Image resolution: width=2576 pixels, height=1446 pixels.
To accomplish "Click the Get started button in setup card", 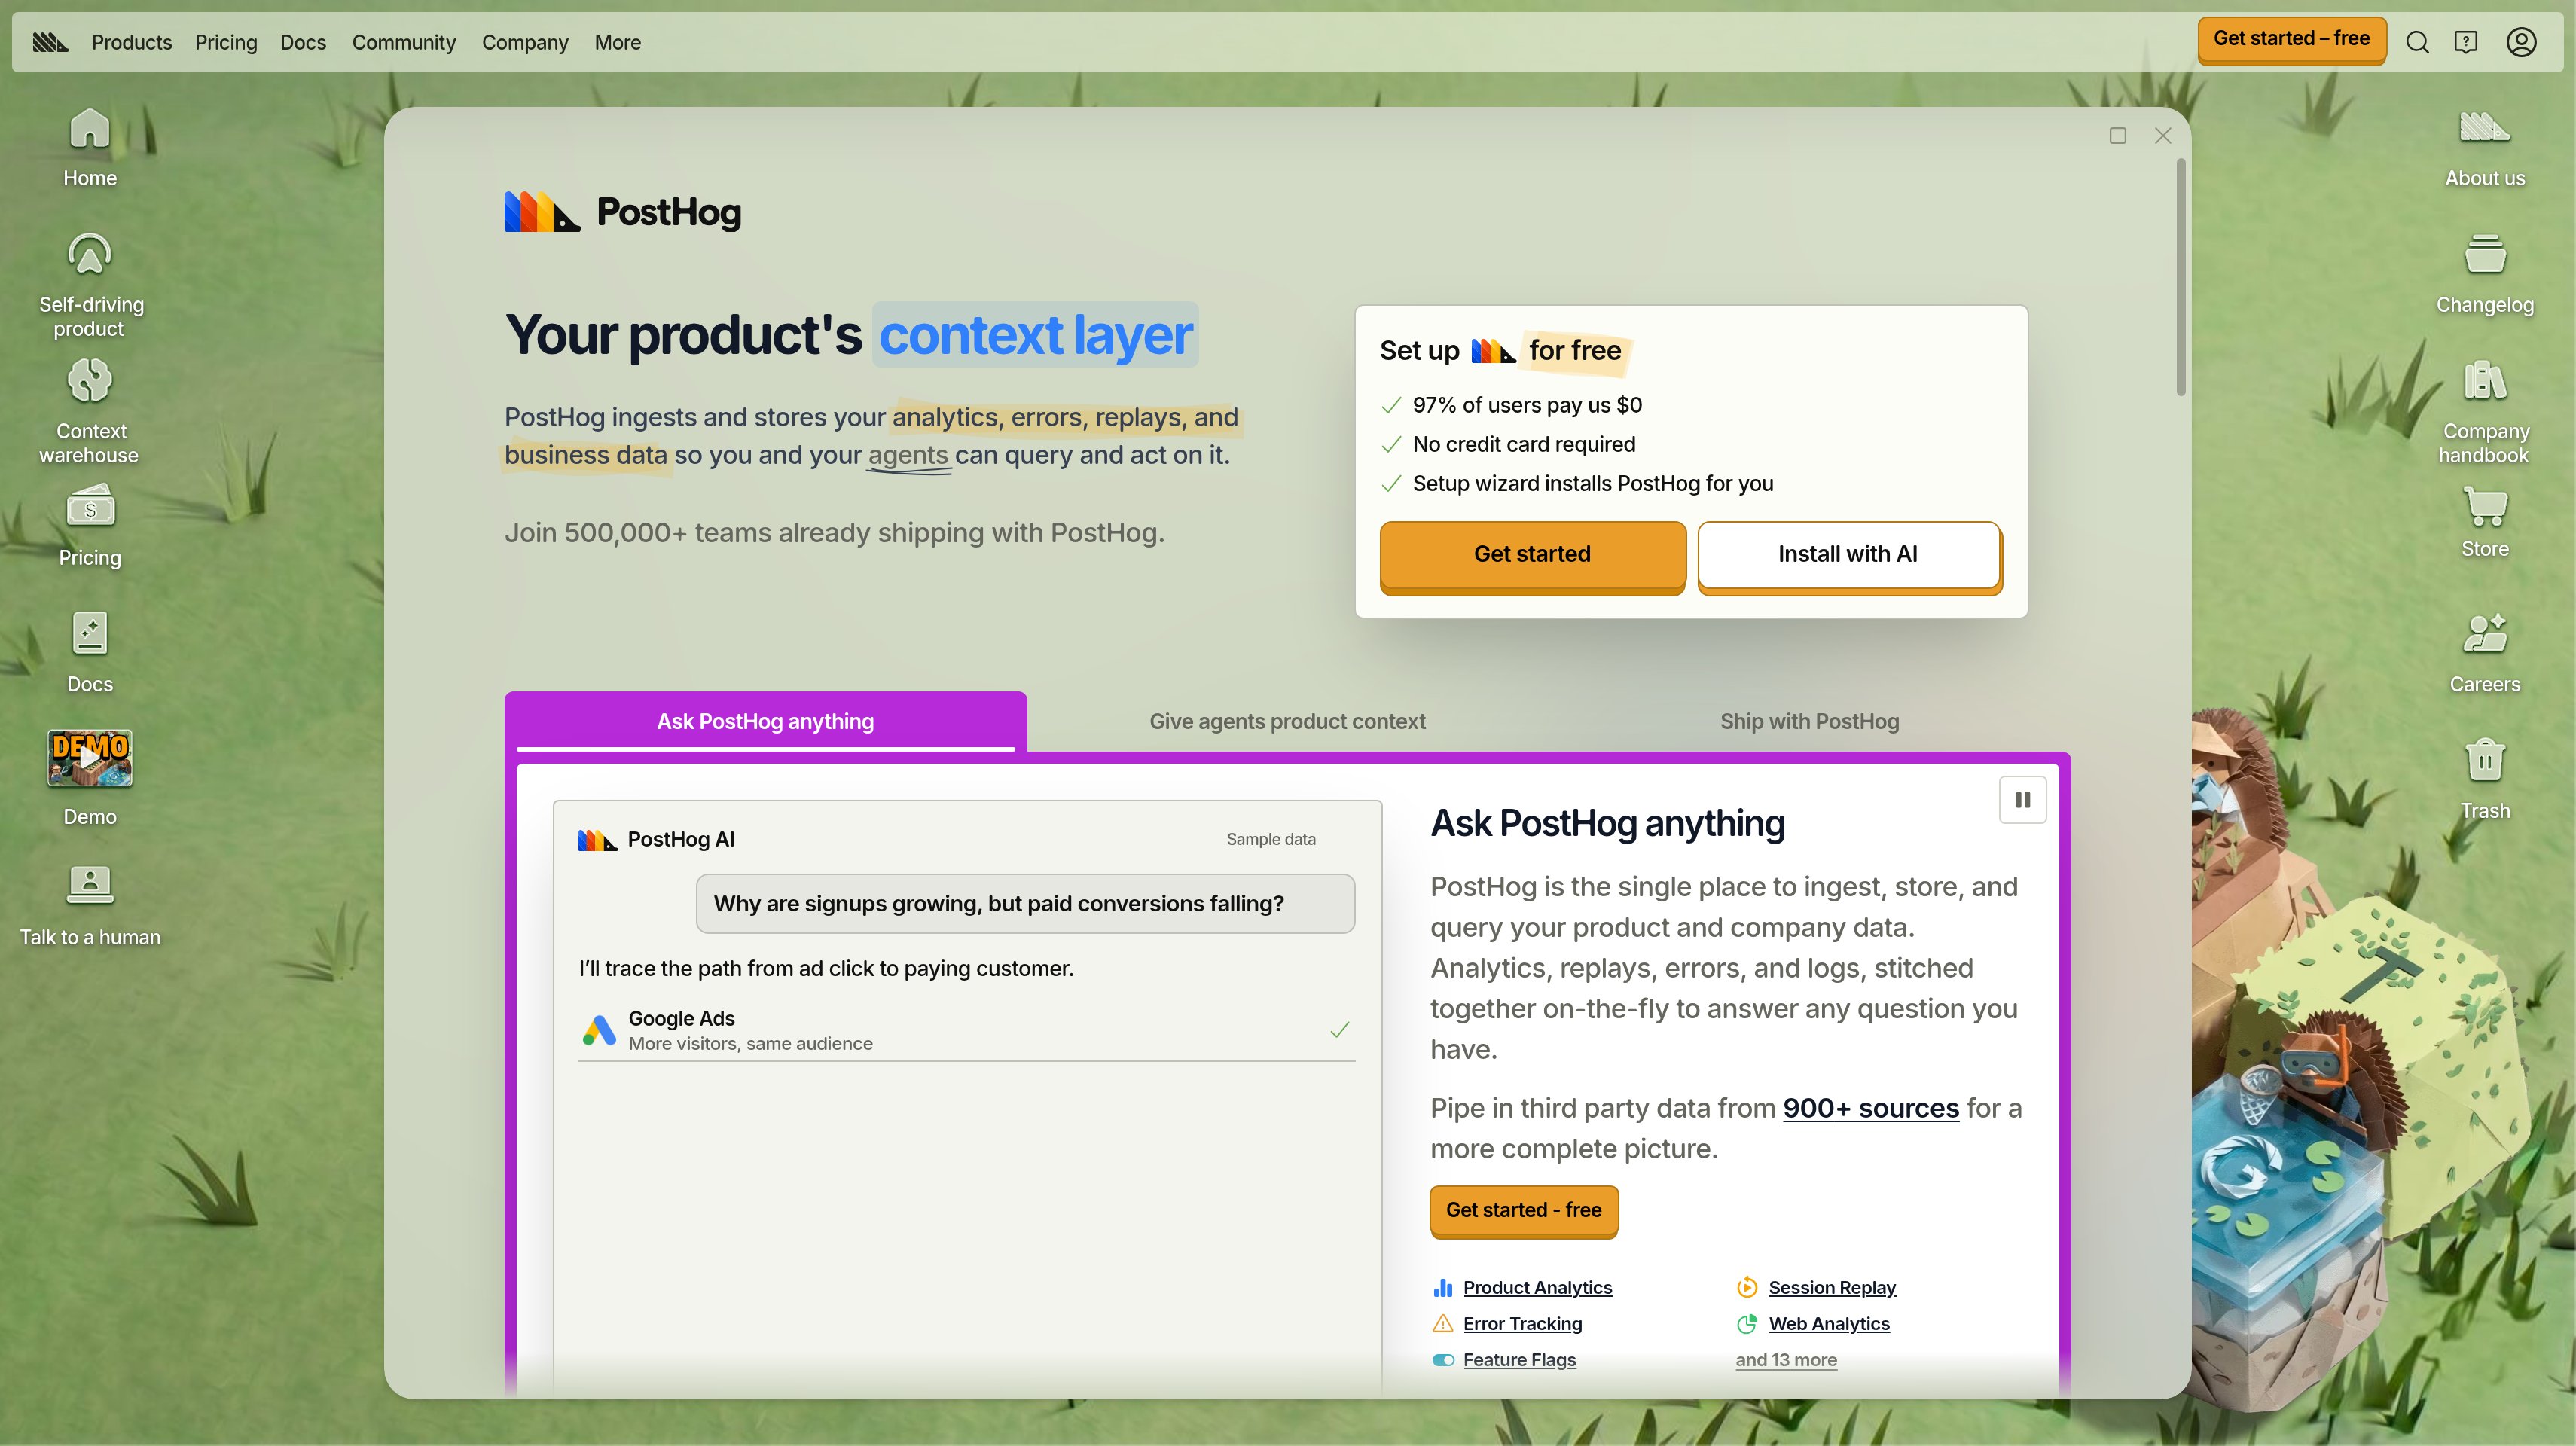I will [x=1532, y=555].
